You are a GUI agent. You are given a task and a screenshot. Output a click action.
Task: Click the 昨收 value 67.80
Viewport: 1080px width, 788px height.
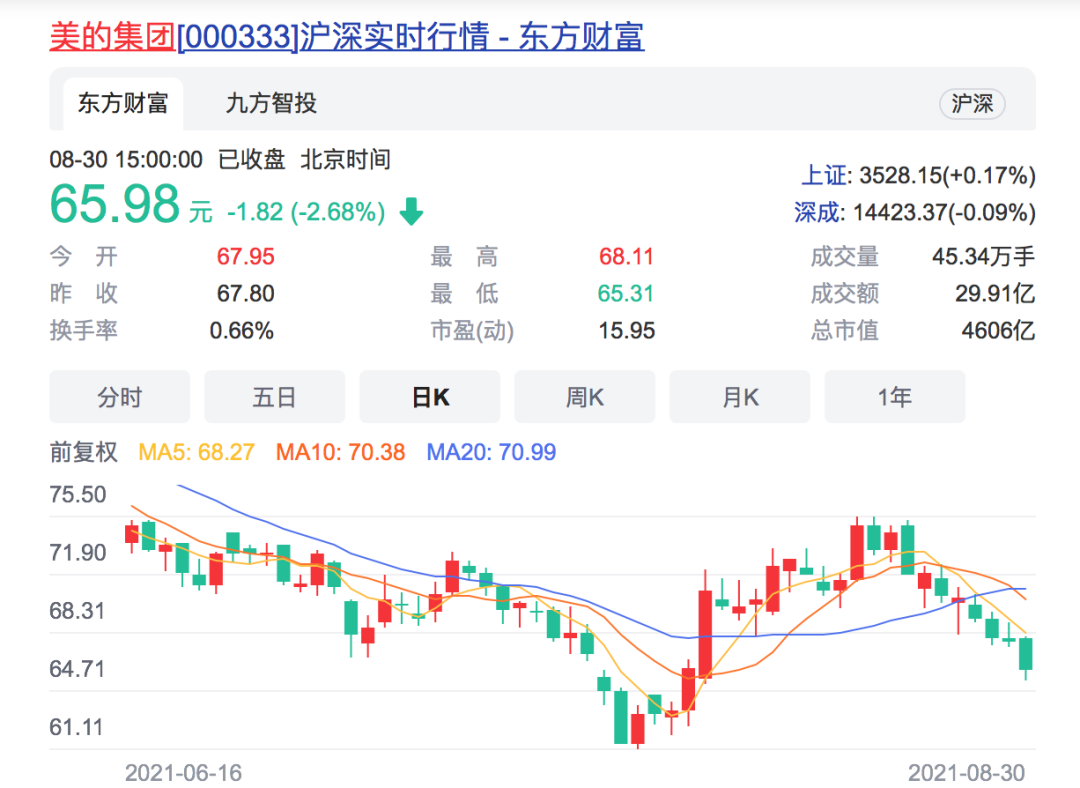245,293
